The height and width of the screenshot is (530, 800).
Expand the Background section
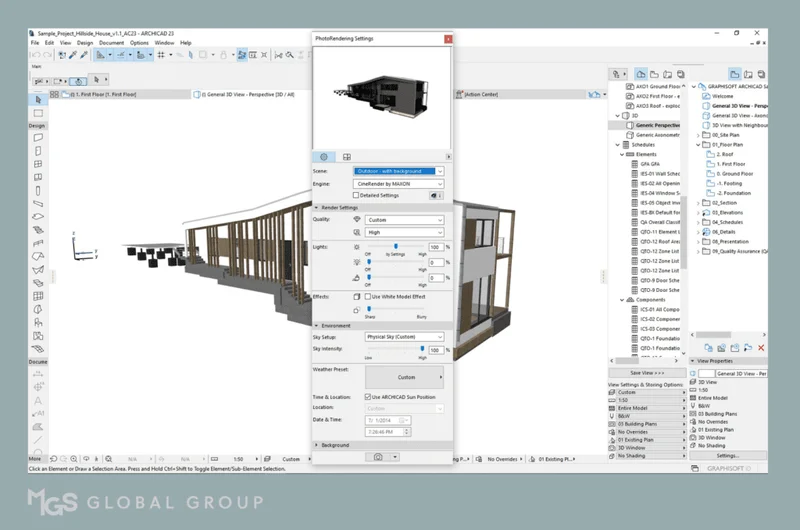click(x=335, y=444)
